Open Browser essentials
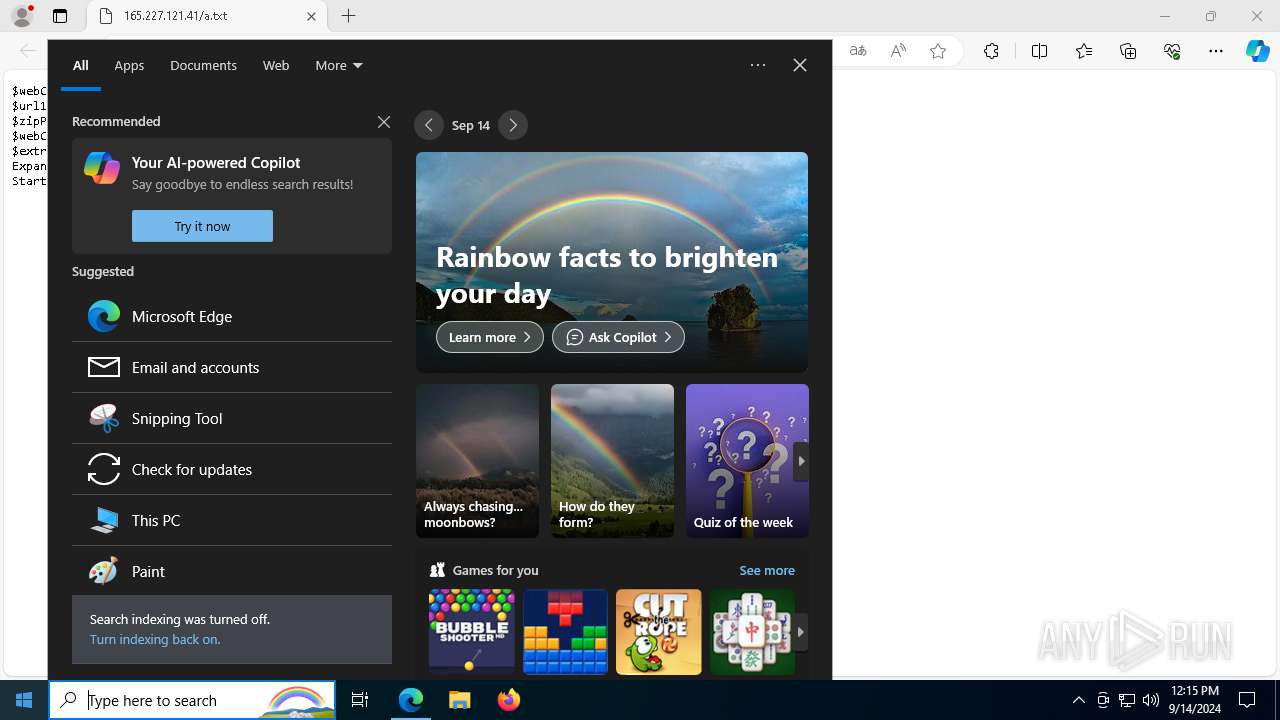The height and width of the screenshot is (720, 1280). (1172, 51)
